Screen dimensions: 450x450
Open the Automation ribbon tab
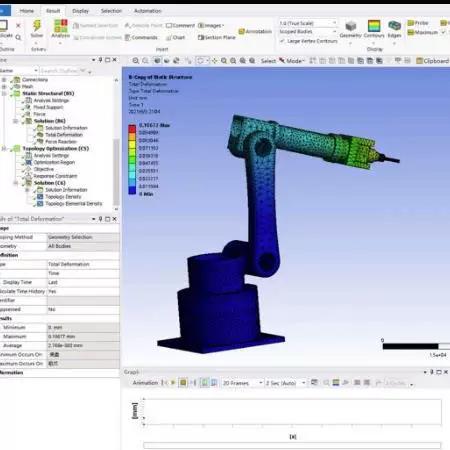148,11
